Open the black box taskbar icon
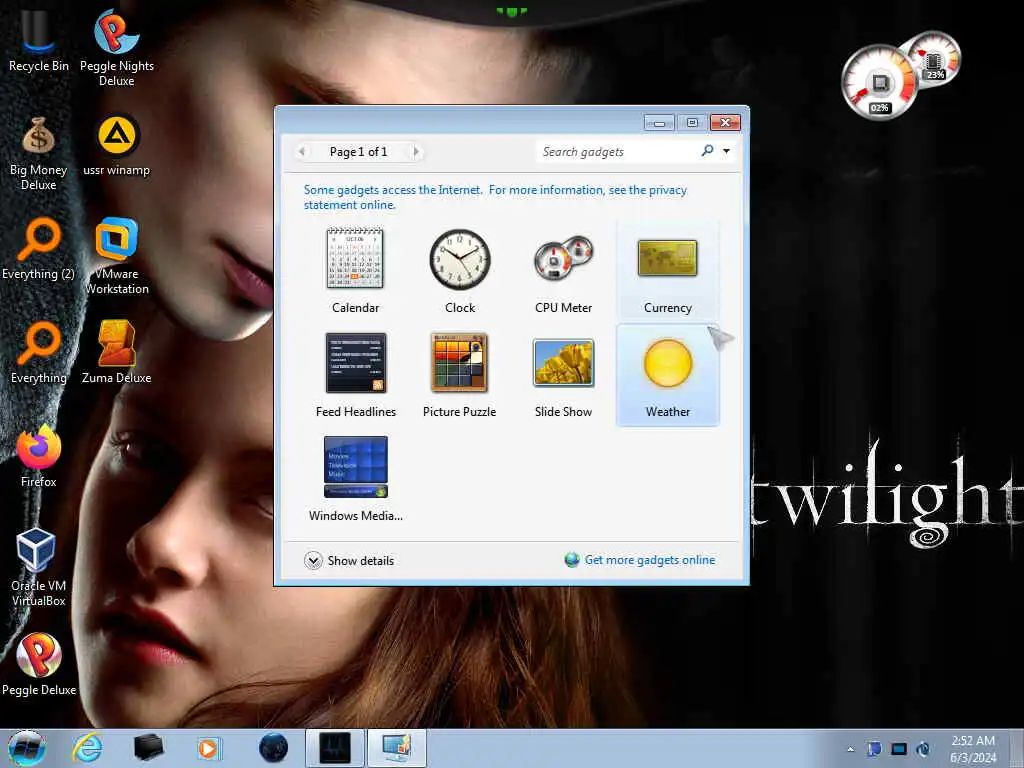Viewport: 1024px width, 768px height. coord(148,748)
